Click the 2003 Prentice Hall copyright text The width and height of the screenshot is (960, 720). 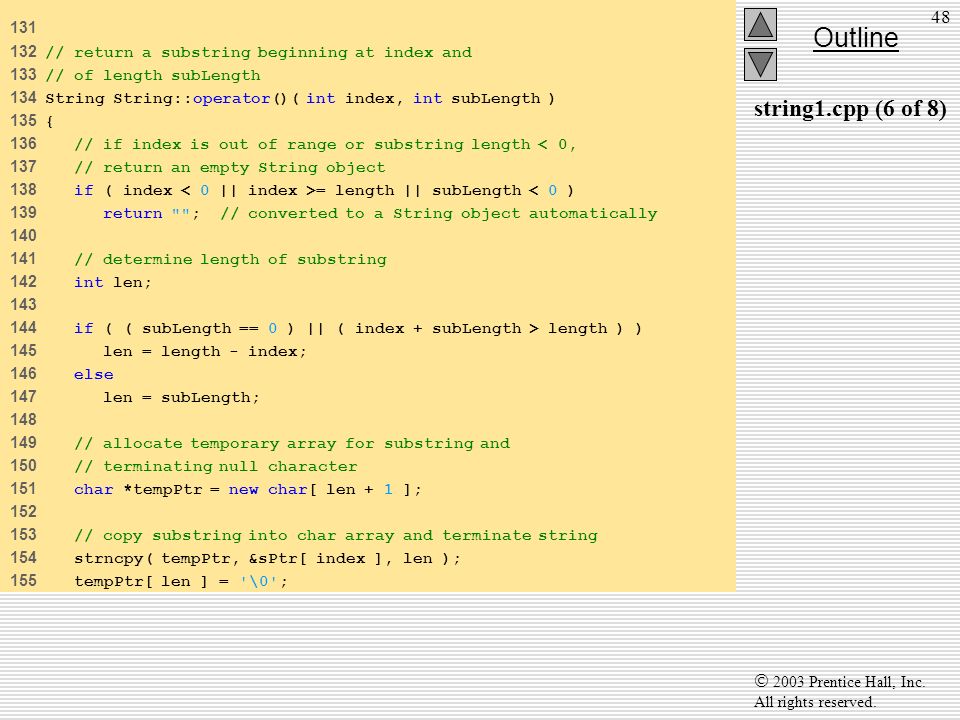(x=839, y=681)
